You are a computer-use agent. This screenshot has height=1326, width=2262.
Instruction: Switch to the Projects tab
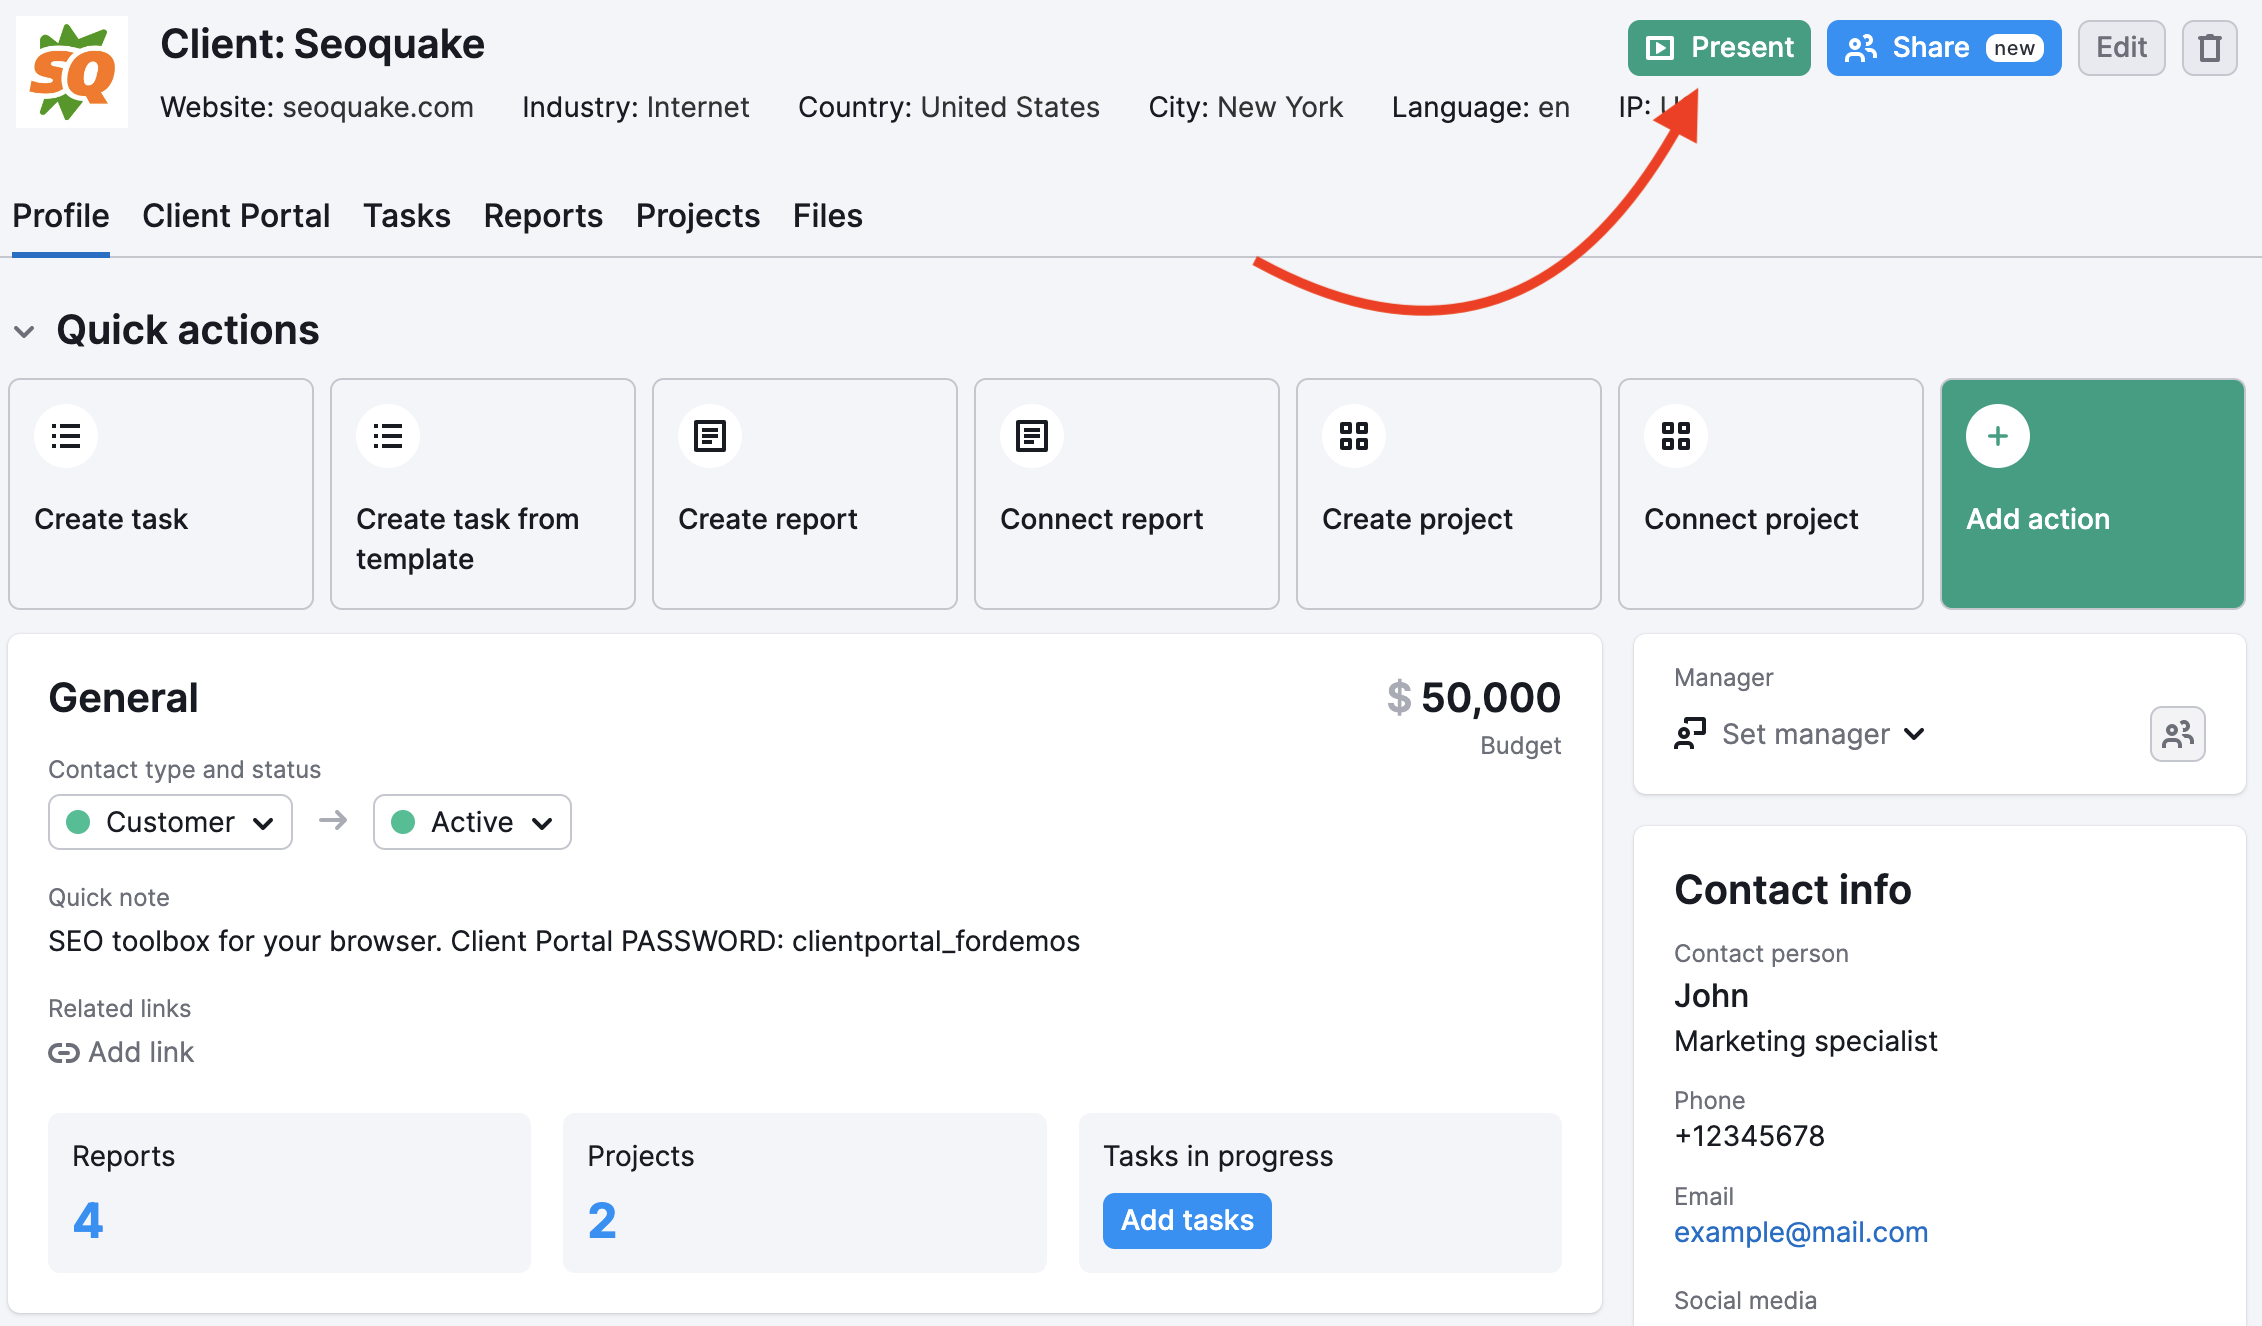(x=698, y=216)
